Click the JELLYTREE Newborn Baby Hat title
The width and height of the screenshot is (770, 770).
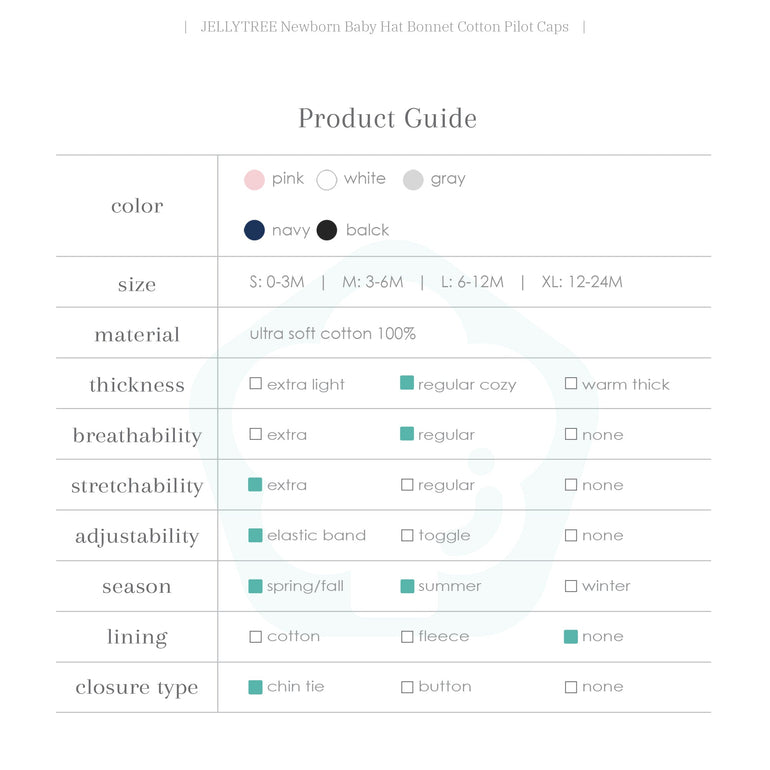385,27
